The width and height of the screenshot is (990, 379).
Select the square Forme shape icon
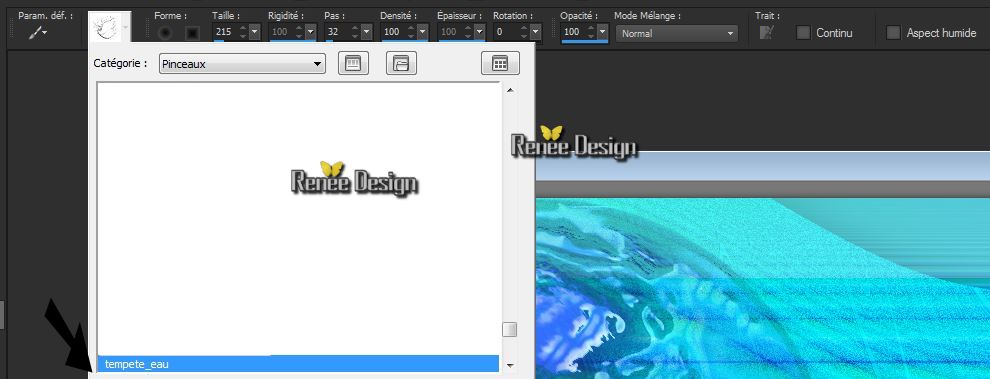point(193,33)
